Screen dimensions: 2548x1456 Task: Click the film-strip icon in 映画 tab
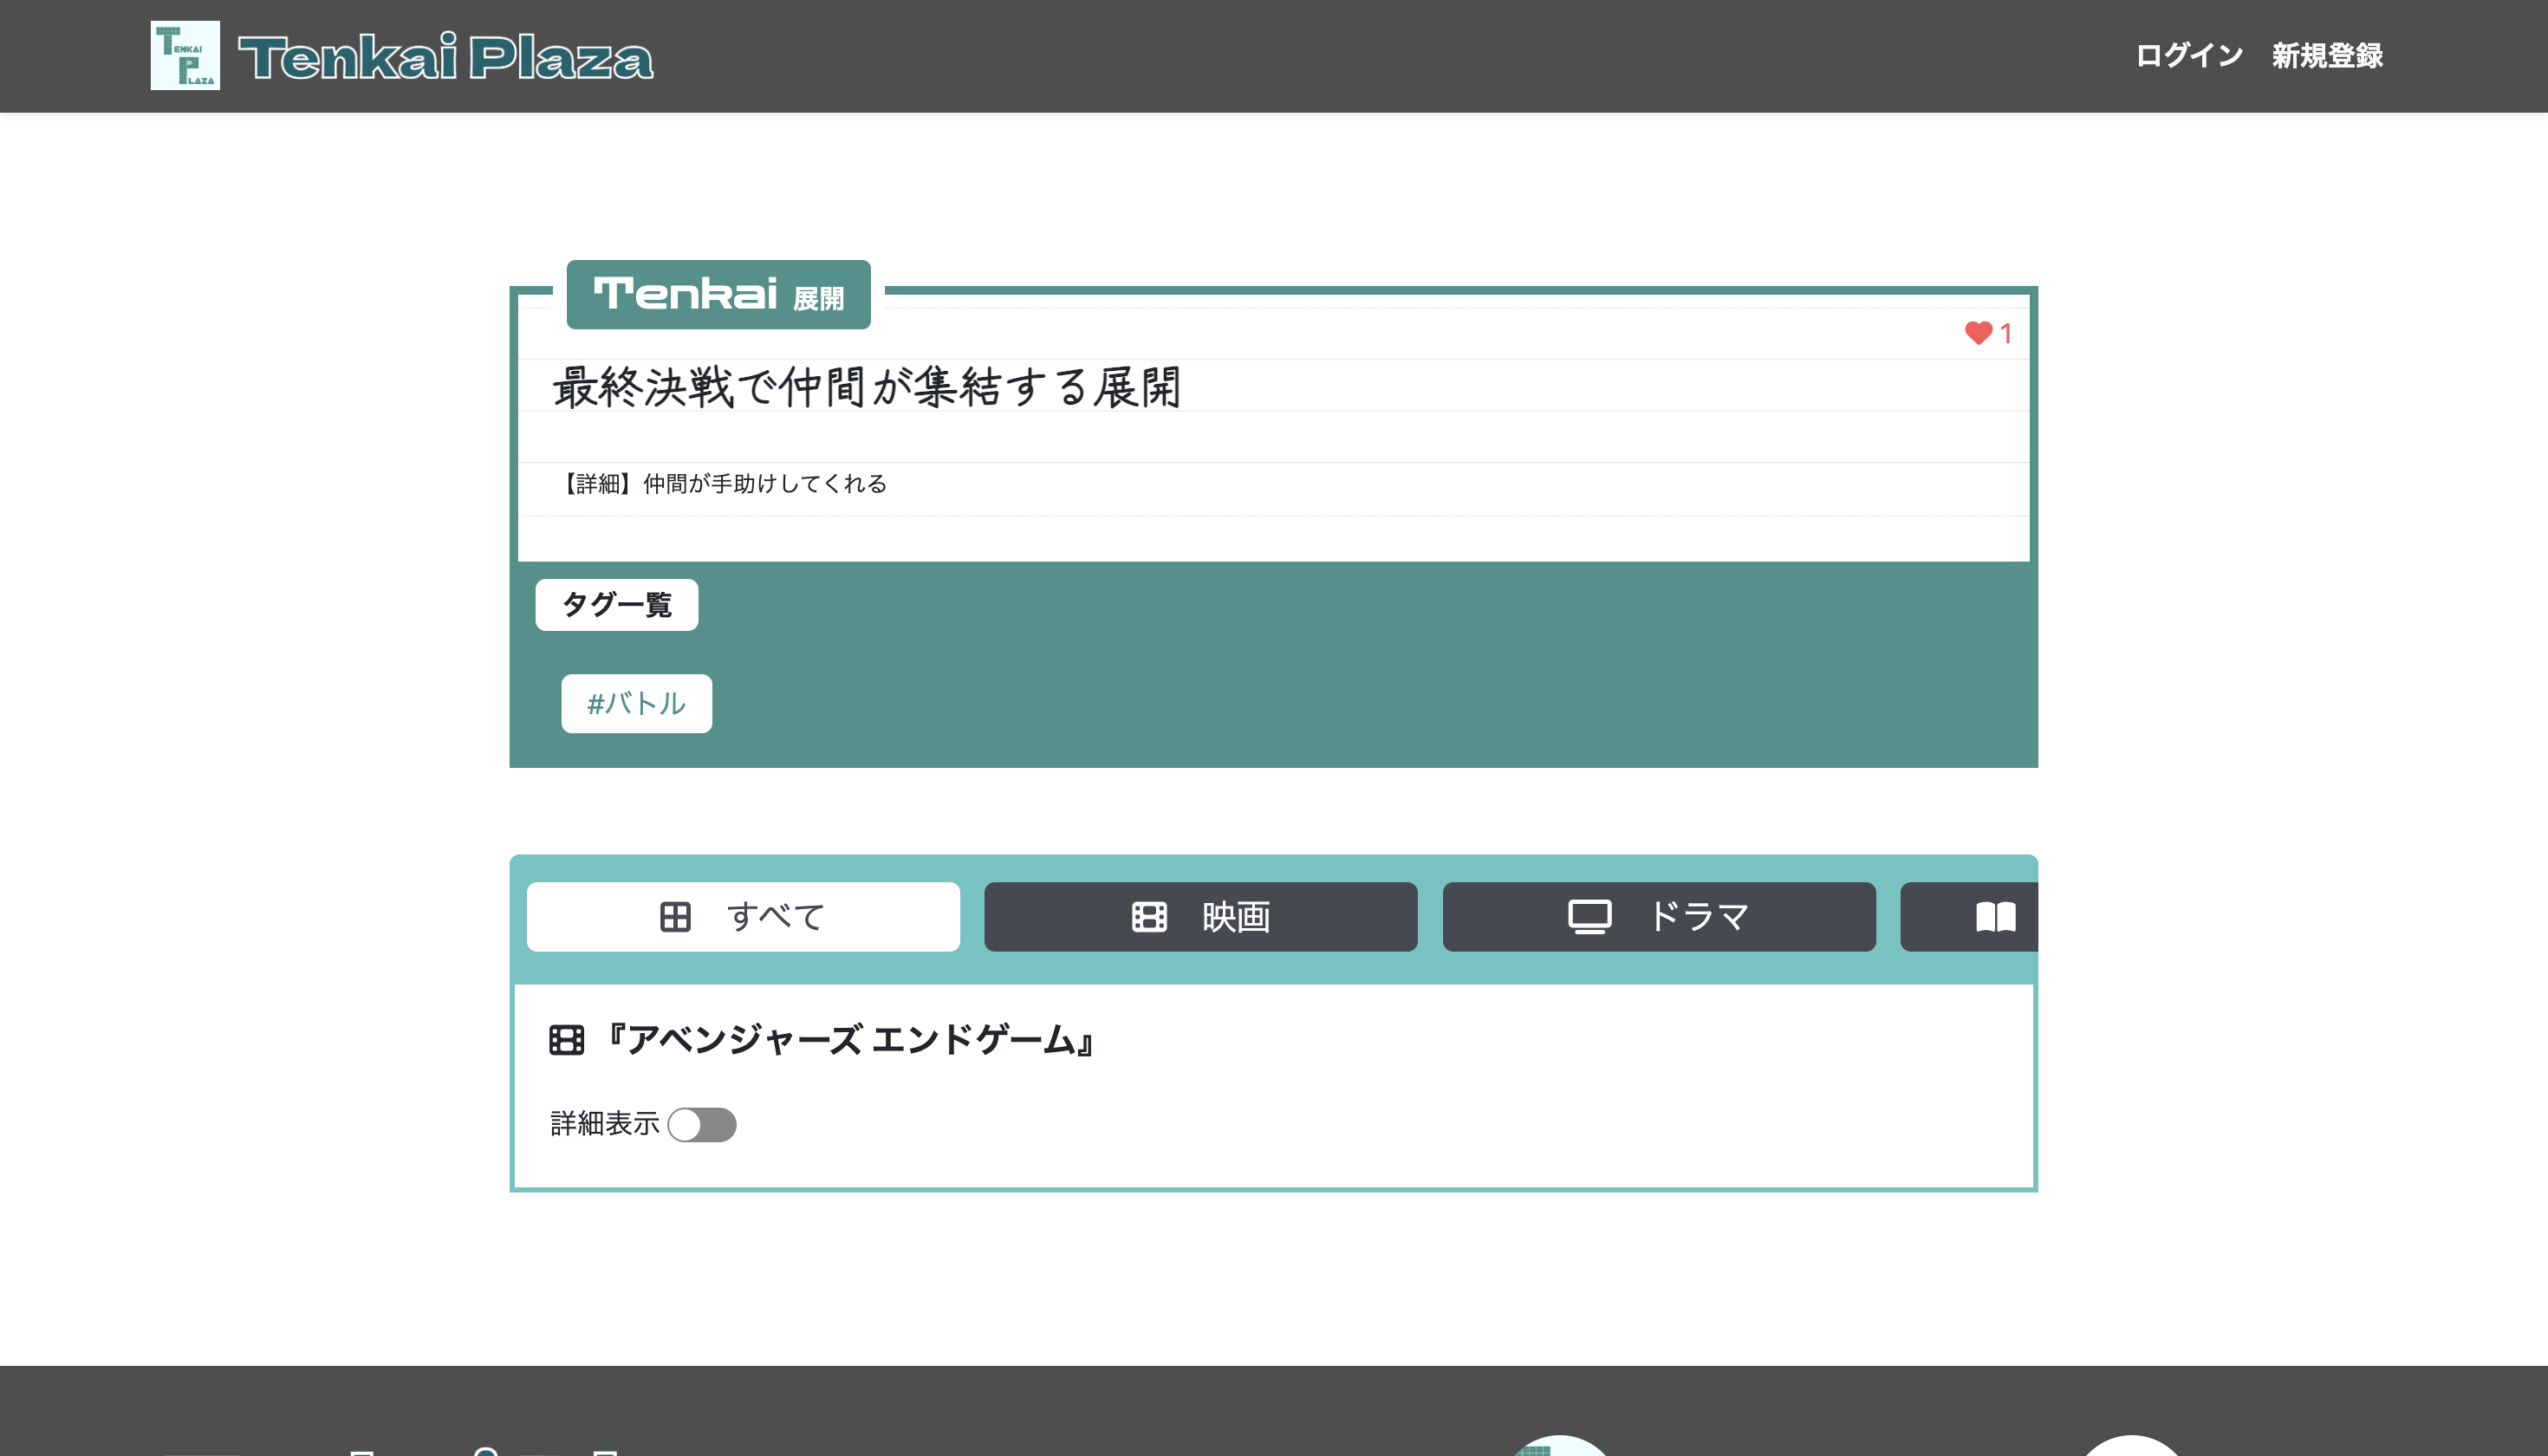(x=1149, y=917)
